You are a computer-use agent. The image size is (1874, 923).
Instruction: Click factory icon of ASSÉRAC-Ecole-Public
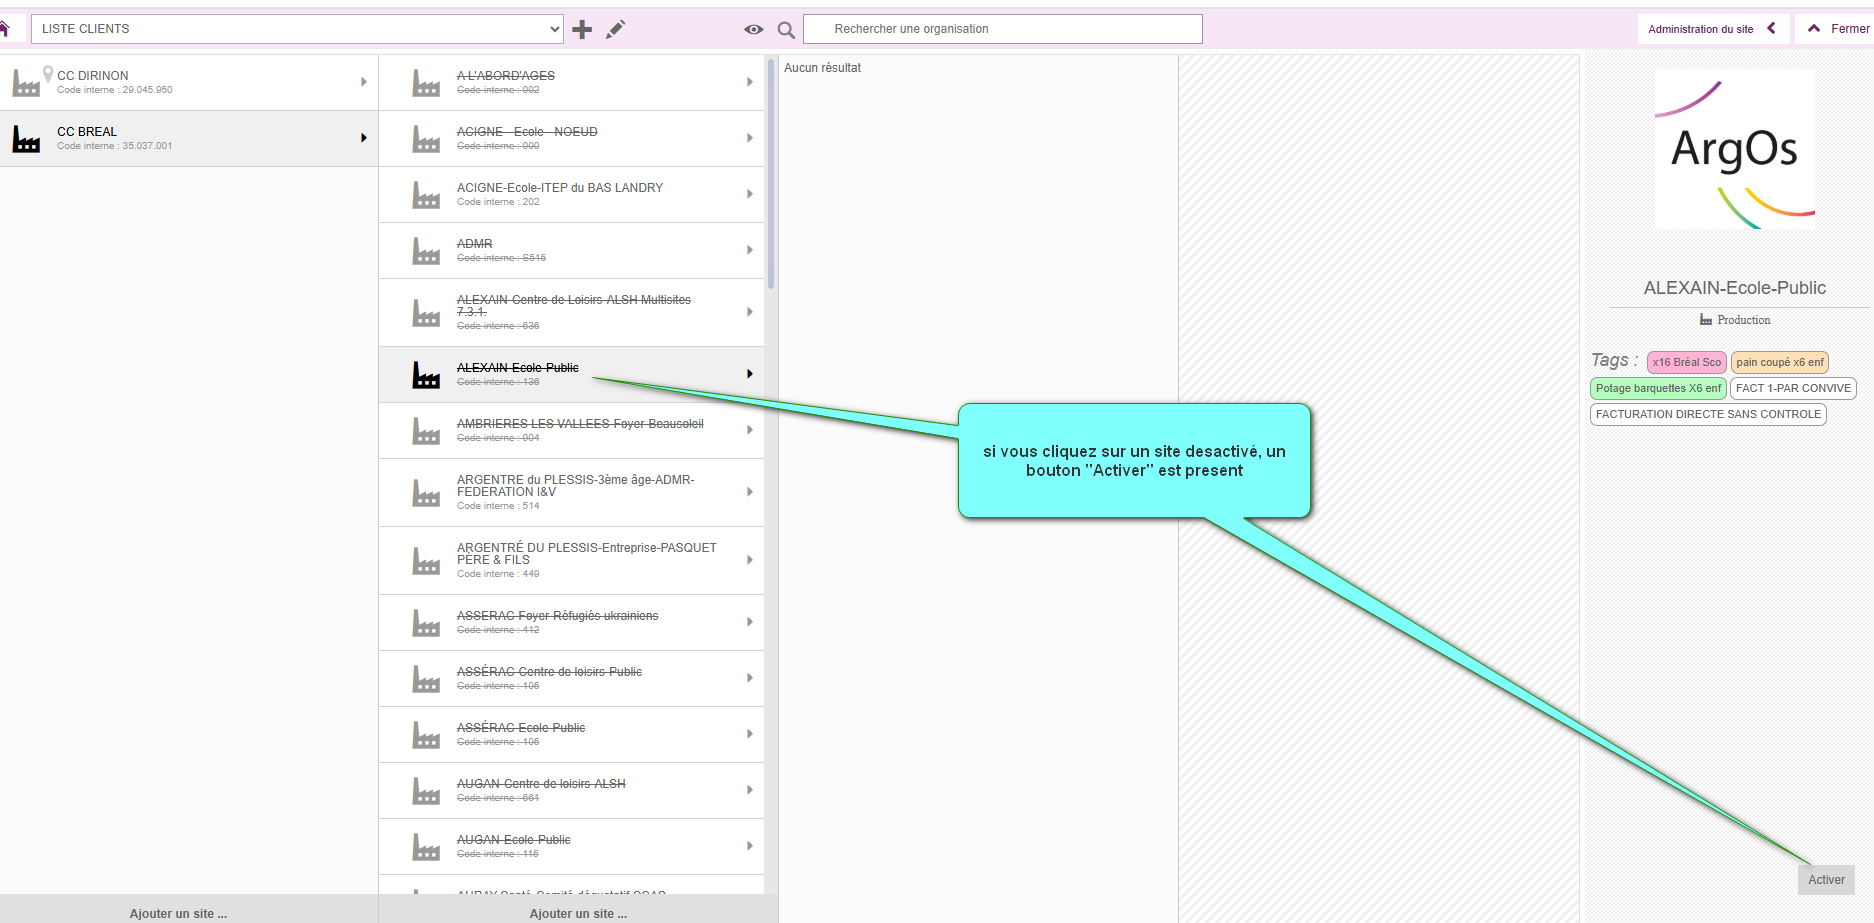tap(426, 736)
